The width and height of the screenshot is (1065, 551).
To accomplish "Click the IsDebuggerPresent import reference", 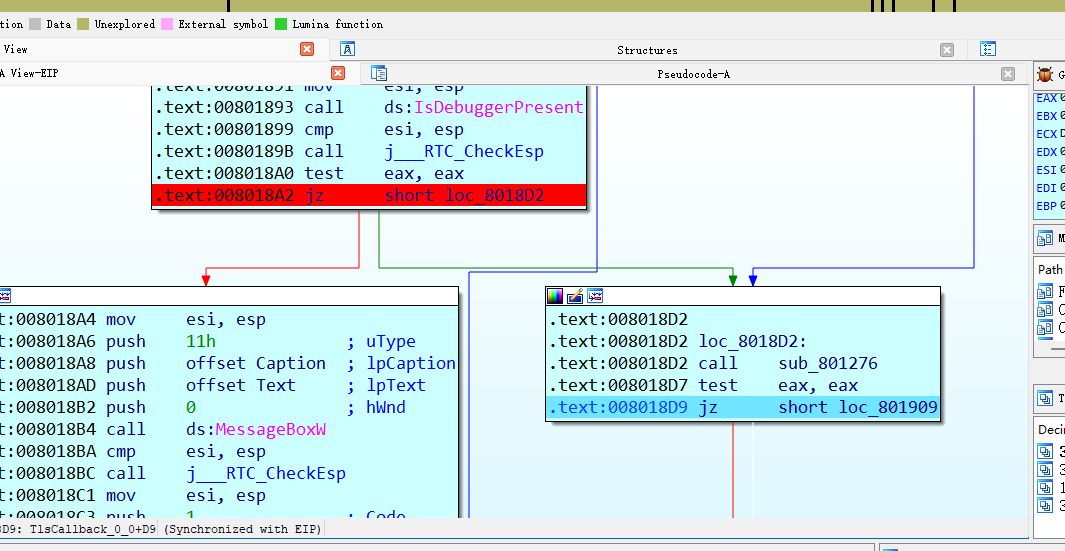I will point(498,108).
